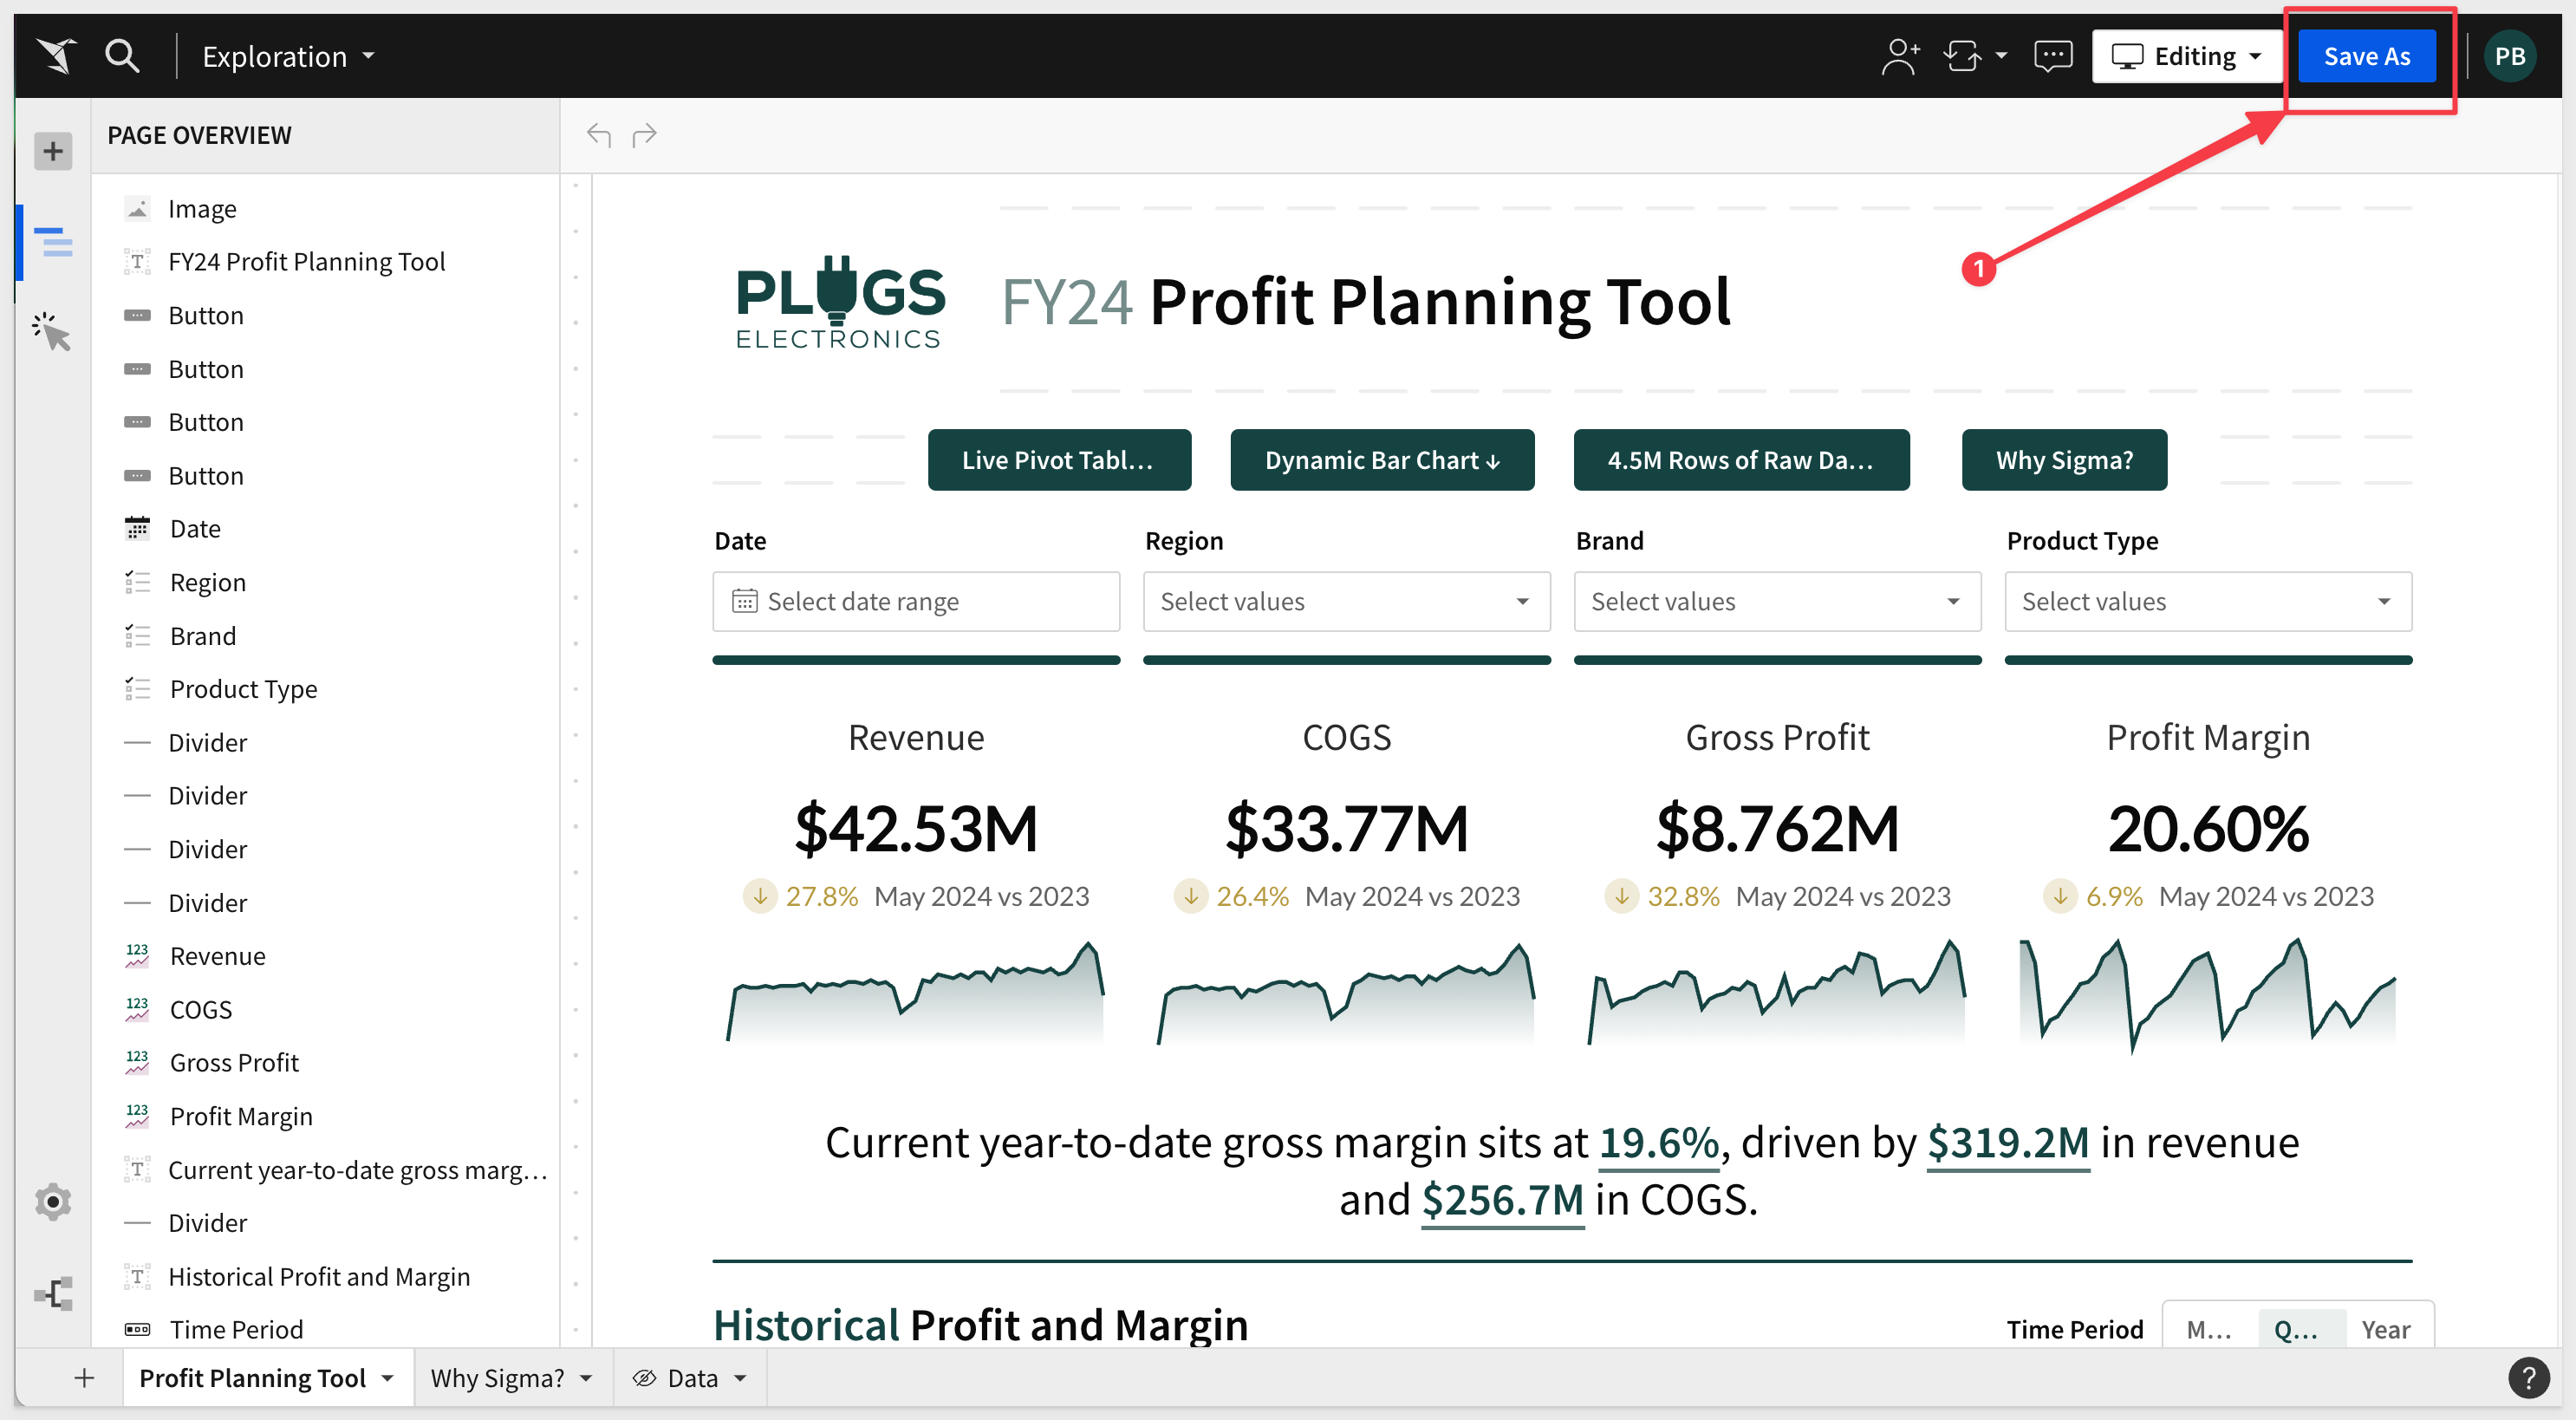
Task: Open the help question mark icon
Action: click(2528, 1378)
